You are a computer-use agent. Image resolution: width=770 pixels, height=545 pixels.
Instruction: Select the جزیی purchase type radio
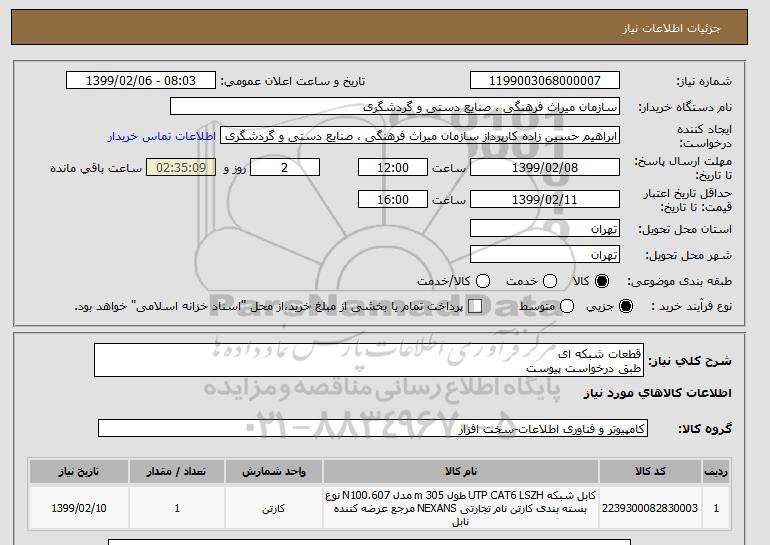click(626, 306)
